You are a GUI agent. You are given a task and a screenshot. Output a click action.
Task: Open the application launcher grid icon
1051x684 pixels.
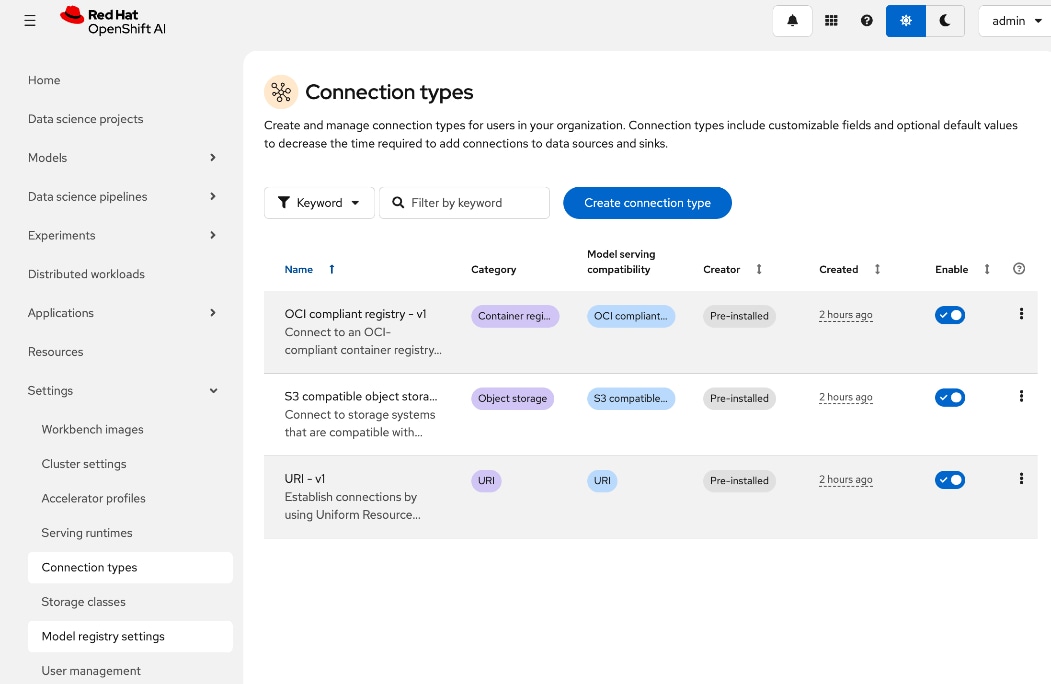(x=831, y=20)
